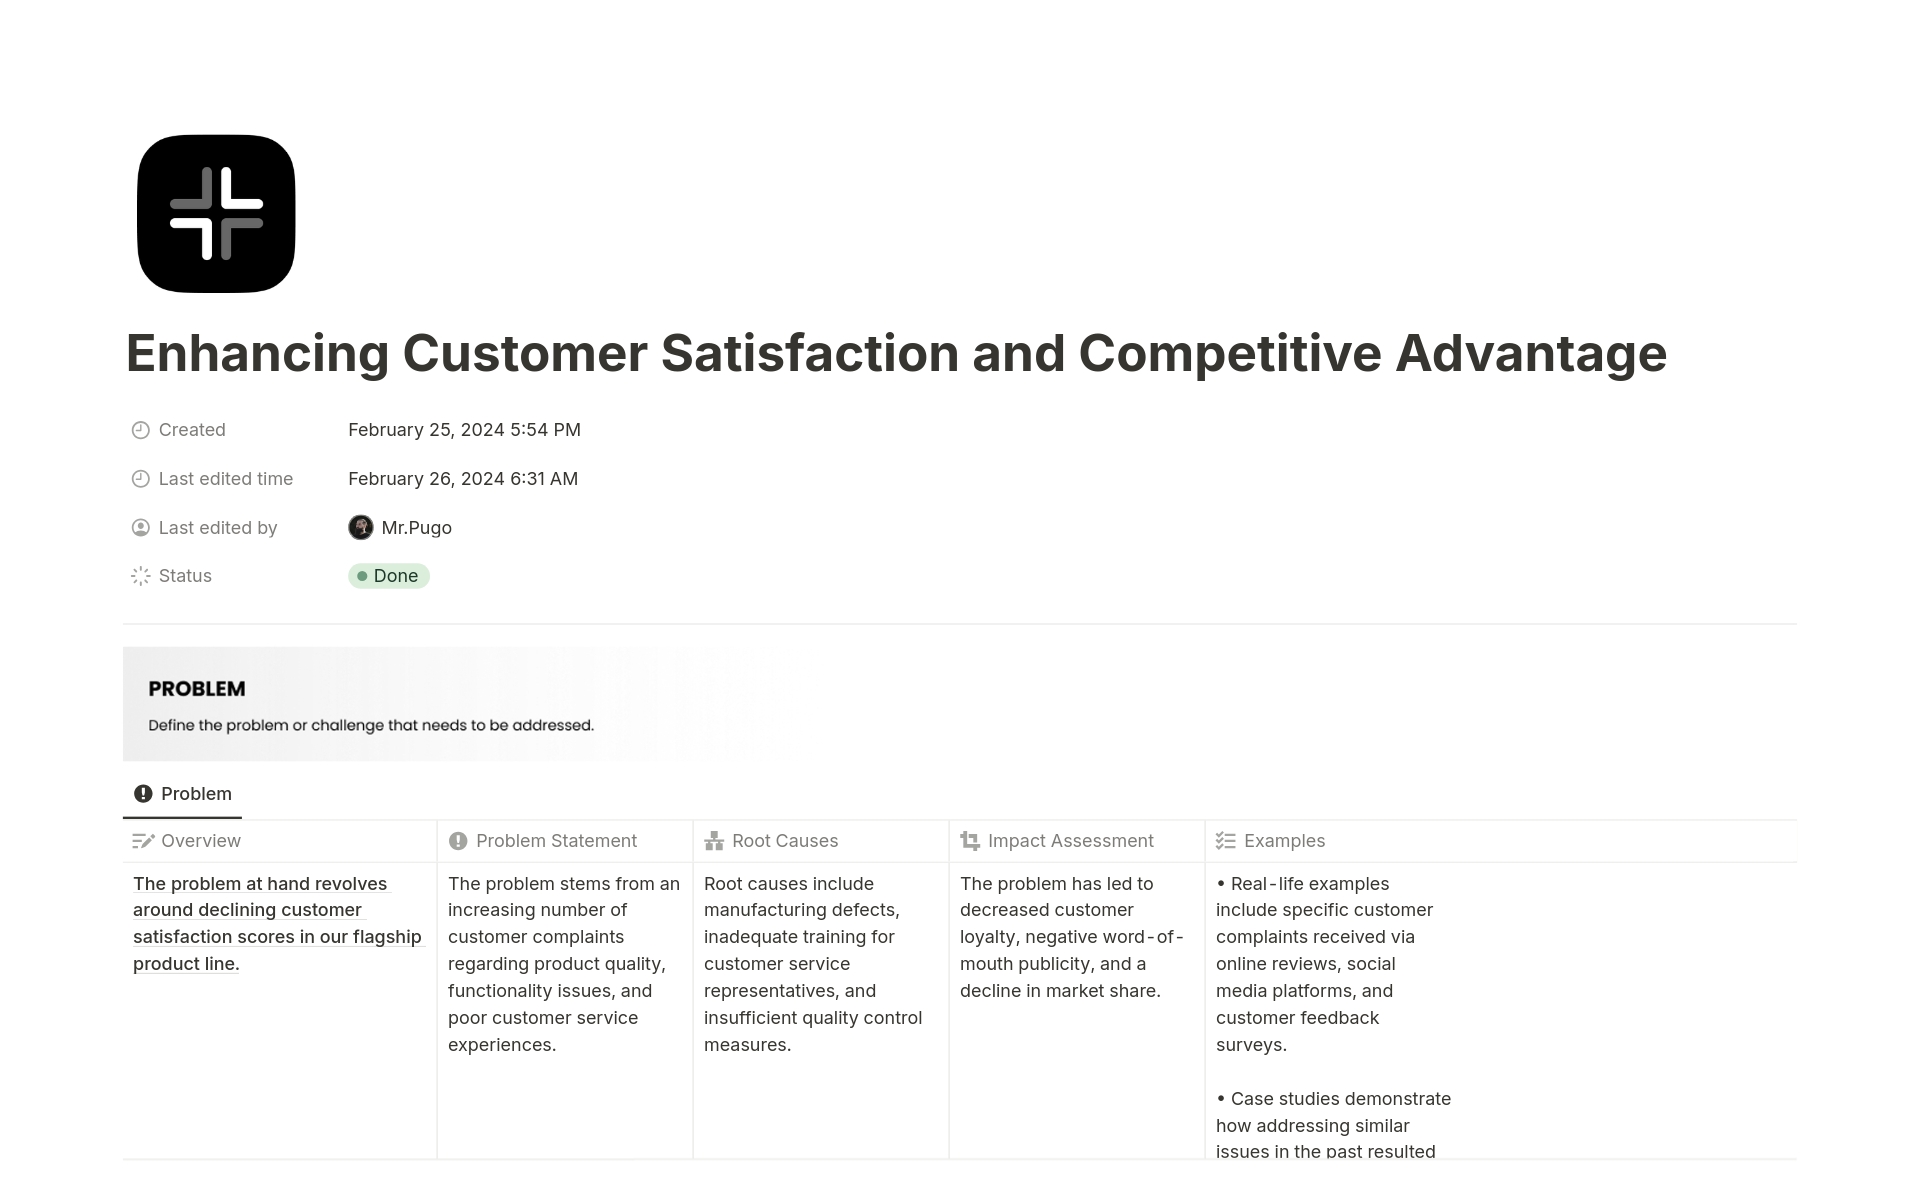
Task: Select the Impact Assessment column header
Action: (x=1069, y=840)
